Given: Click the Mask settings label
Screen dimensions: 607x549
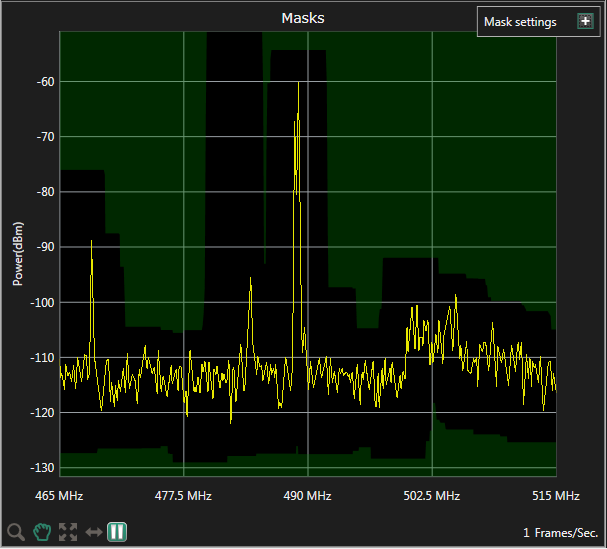Looking at the screenshot, I should point(520,22).
